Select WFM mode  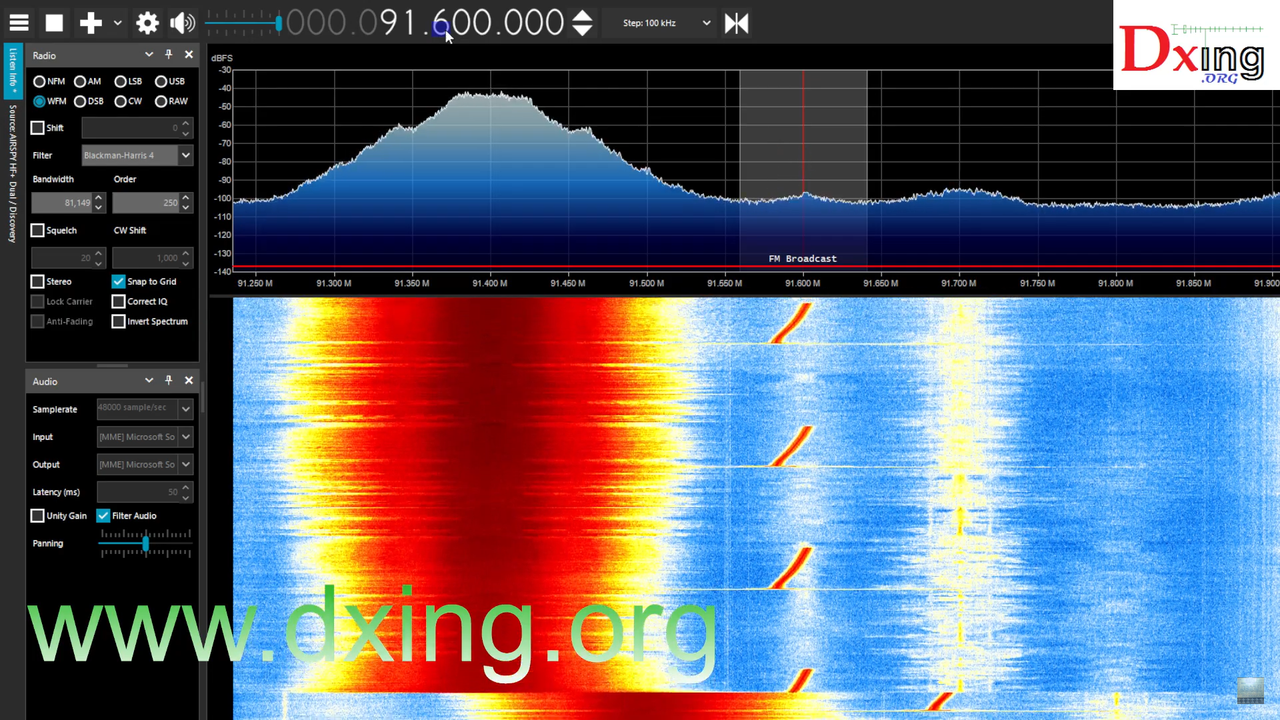[x=50, y=101]
